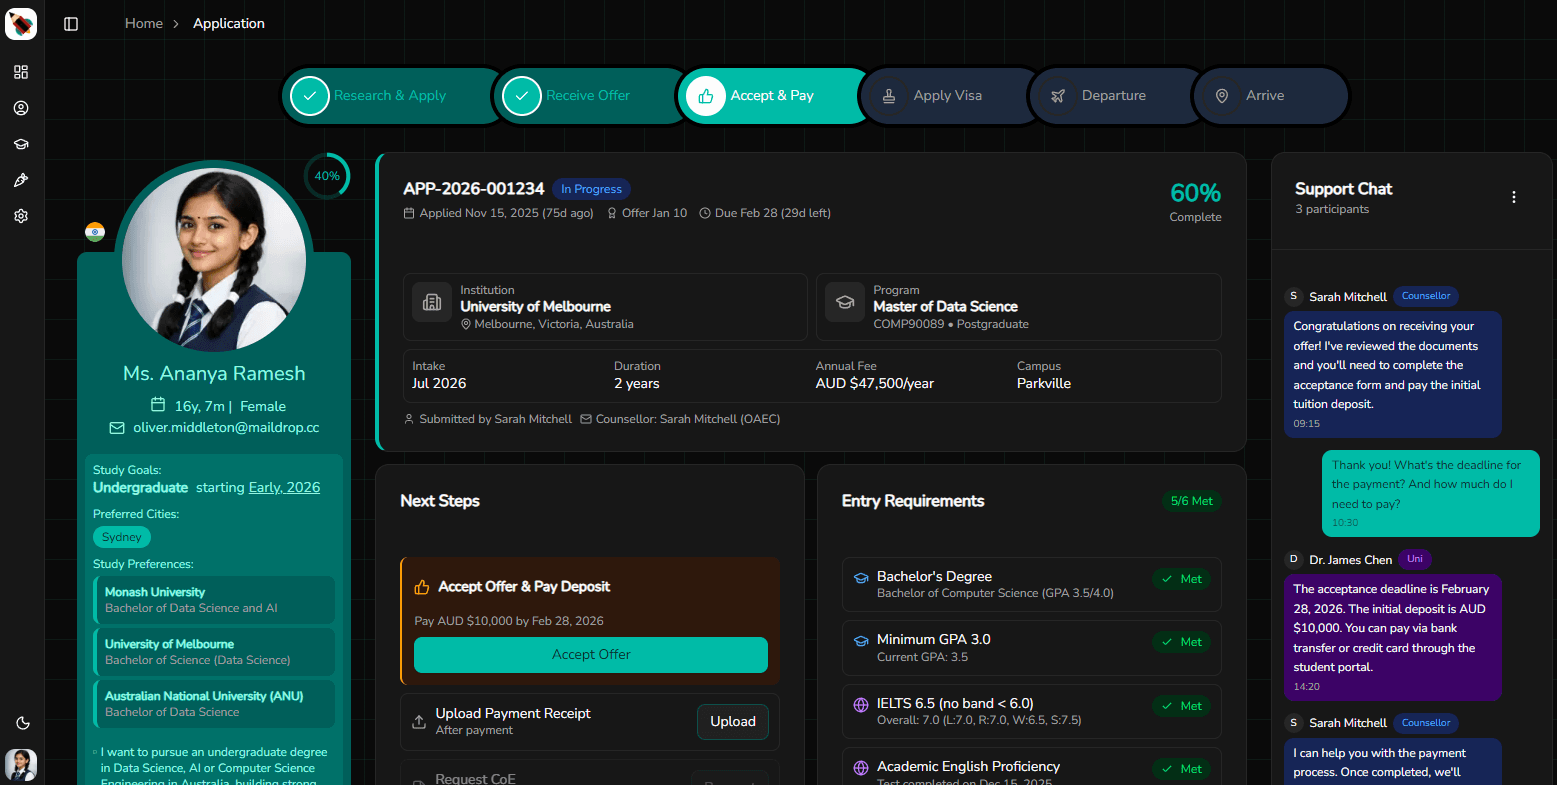Click the carrot tool icon in sidebar
Screen dimensions: 1557x785
[21, 180]
